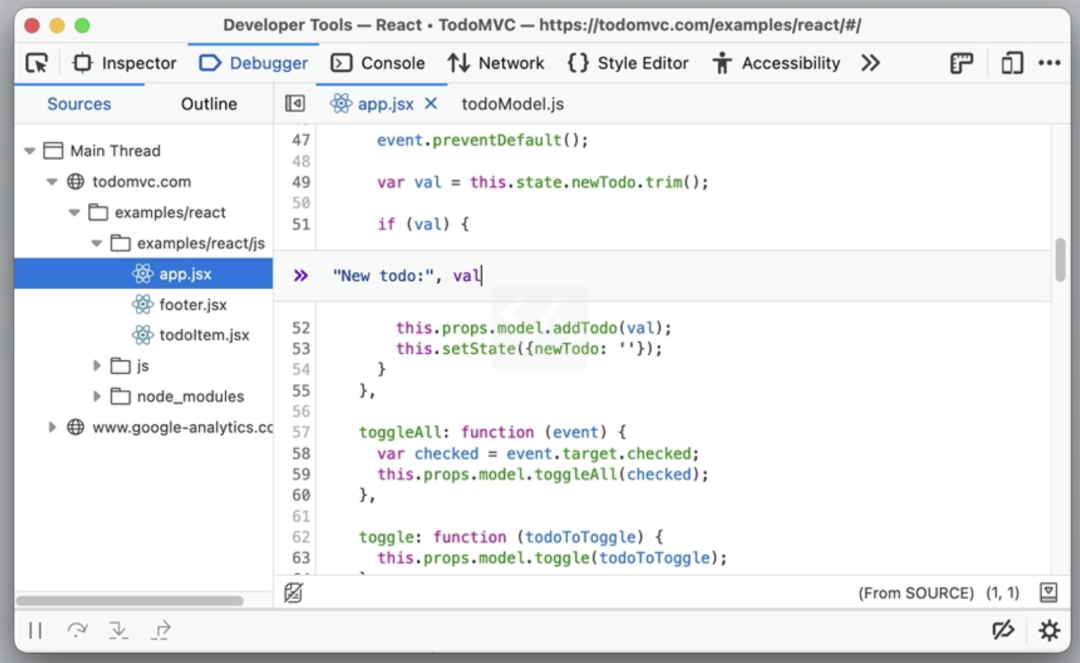Viewport: 1080px width, 663px height.
Task: Click the examples/react/js folder icon
Action: coord(121,242)
